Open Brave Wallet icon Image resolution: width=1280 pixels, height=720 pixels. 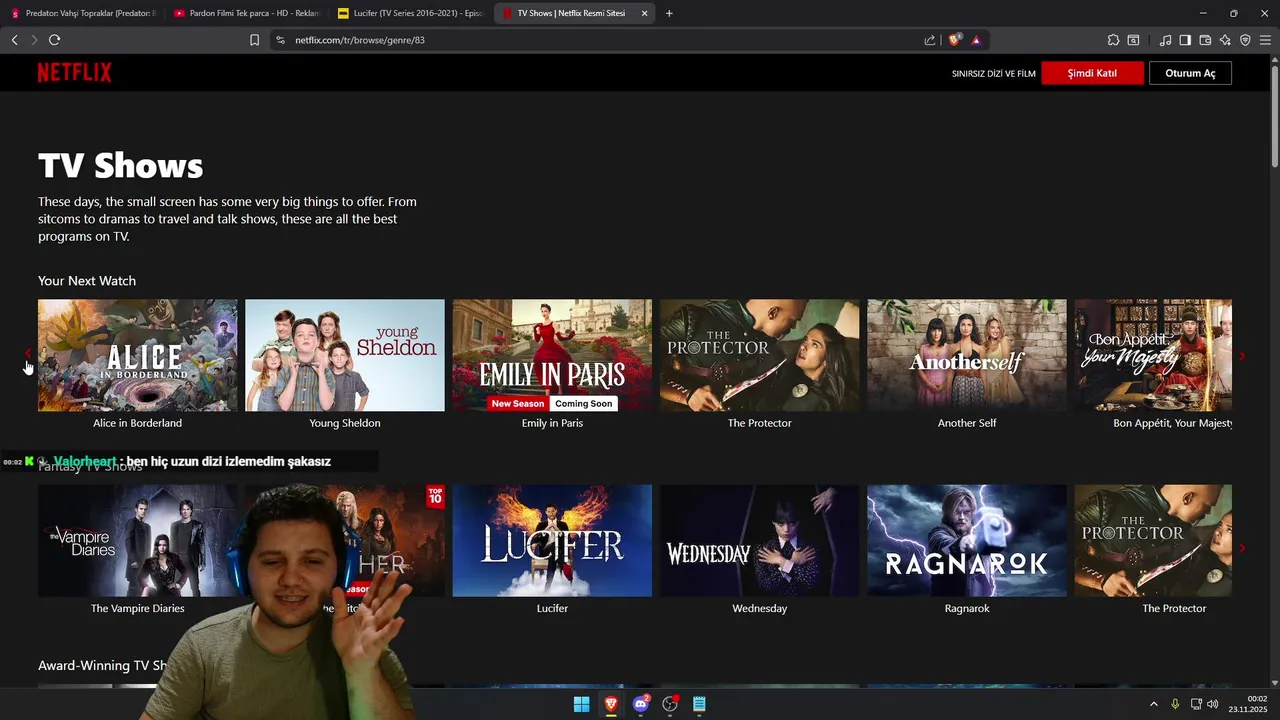pos(1205,40)
